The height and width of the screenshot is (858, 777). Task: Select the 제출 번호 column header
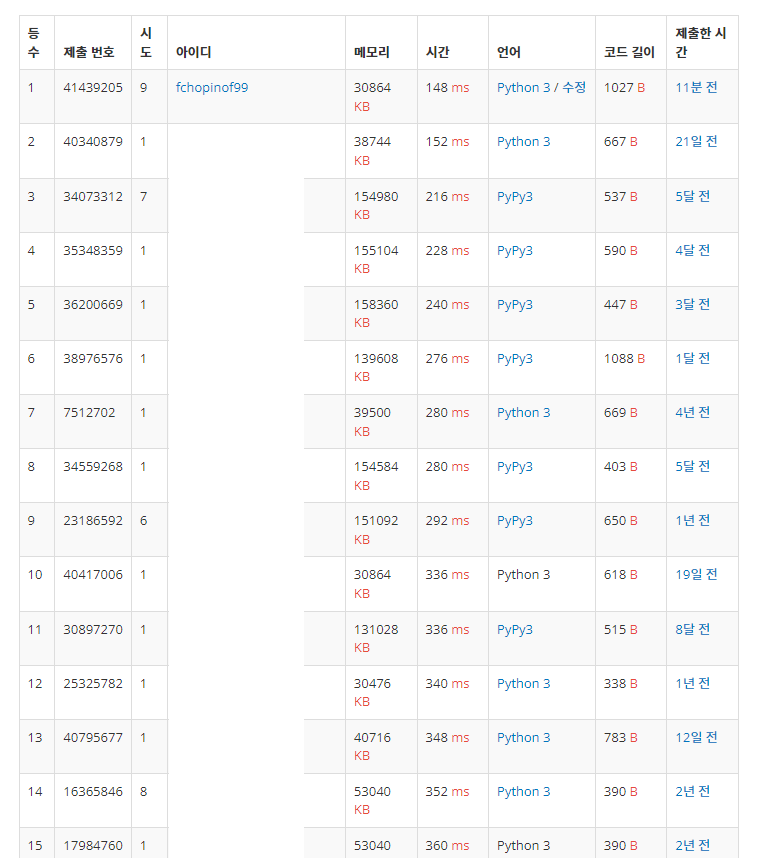[x=89, y=52]
